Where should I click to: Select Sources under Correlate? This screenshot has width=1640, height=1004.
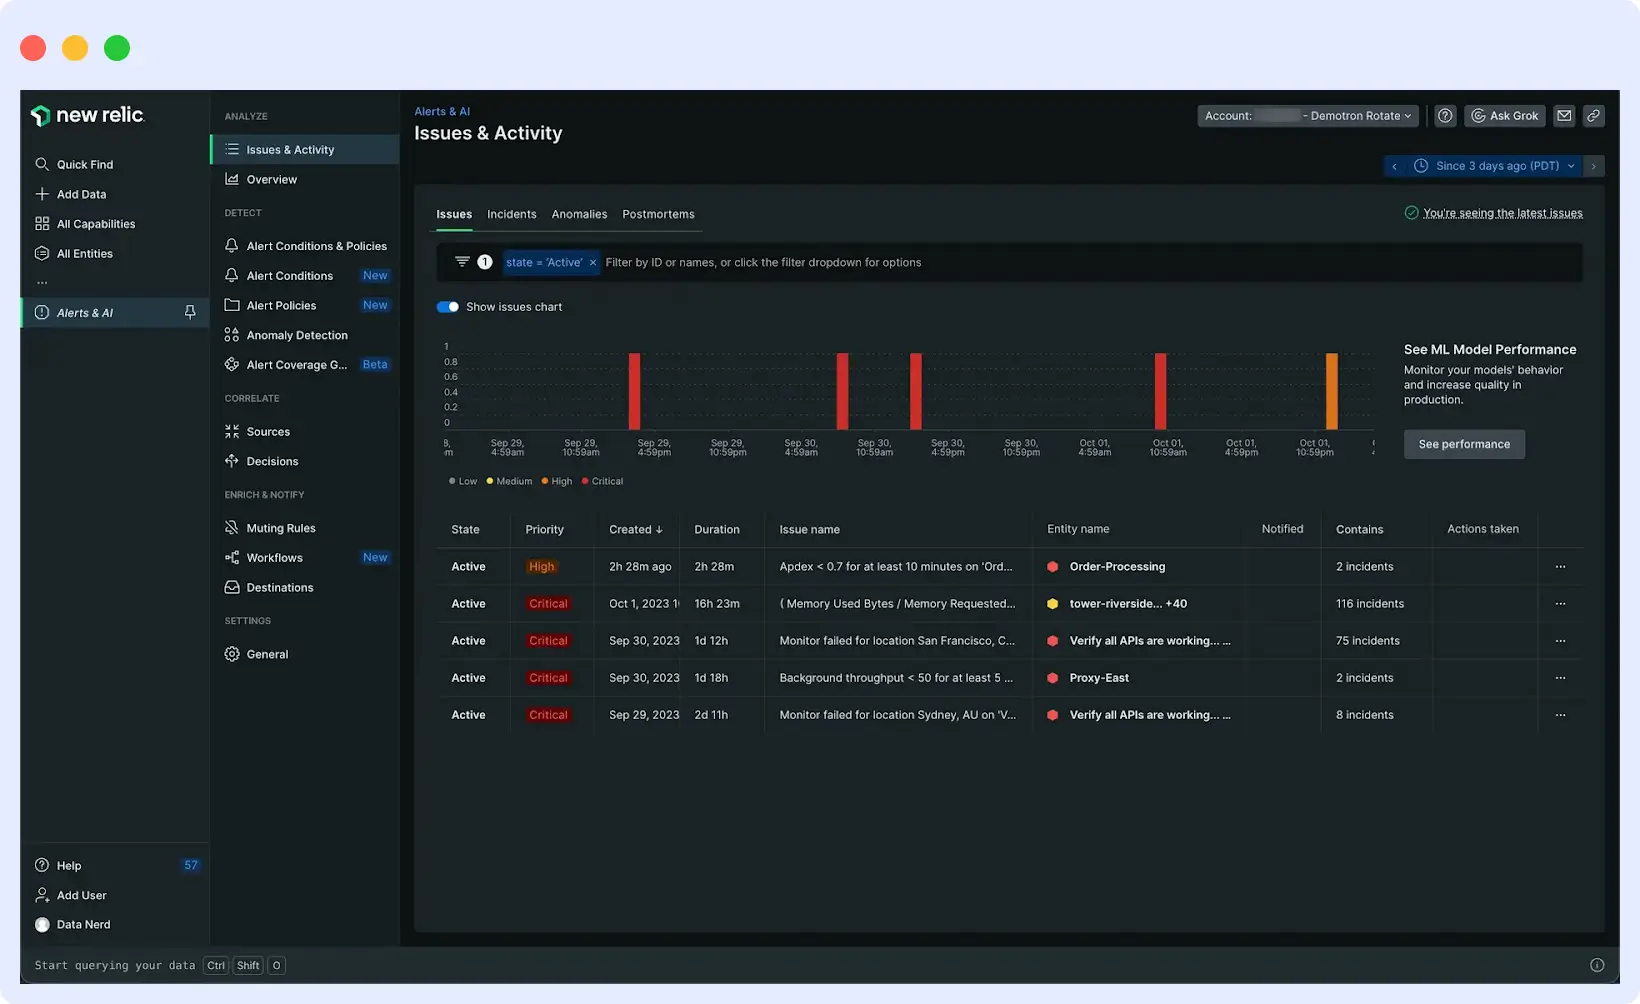click(267, 431)
